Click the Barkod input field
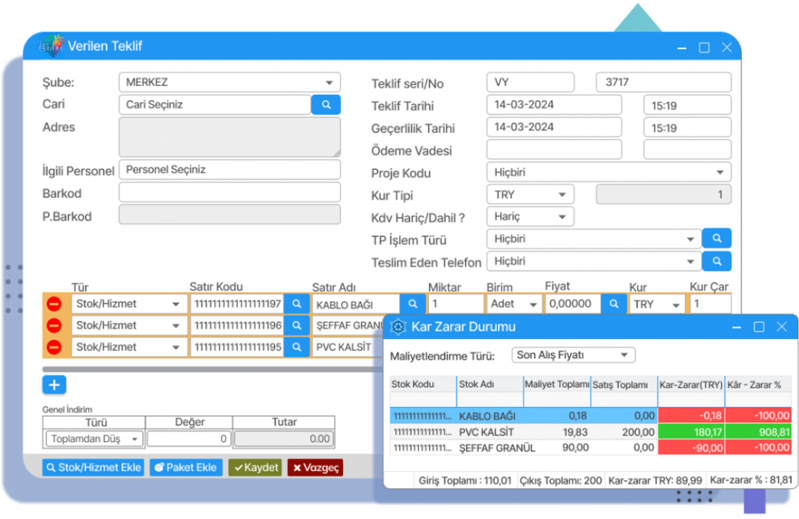Image resolution: width=799 pixels, height=519 pixels. click(229, 192)
